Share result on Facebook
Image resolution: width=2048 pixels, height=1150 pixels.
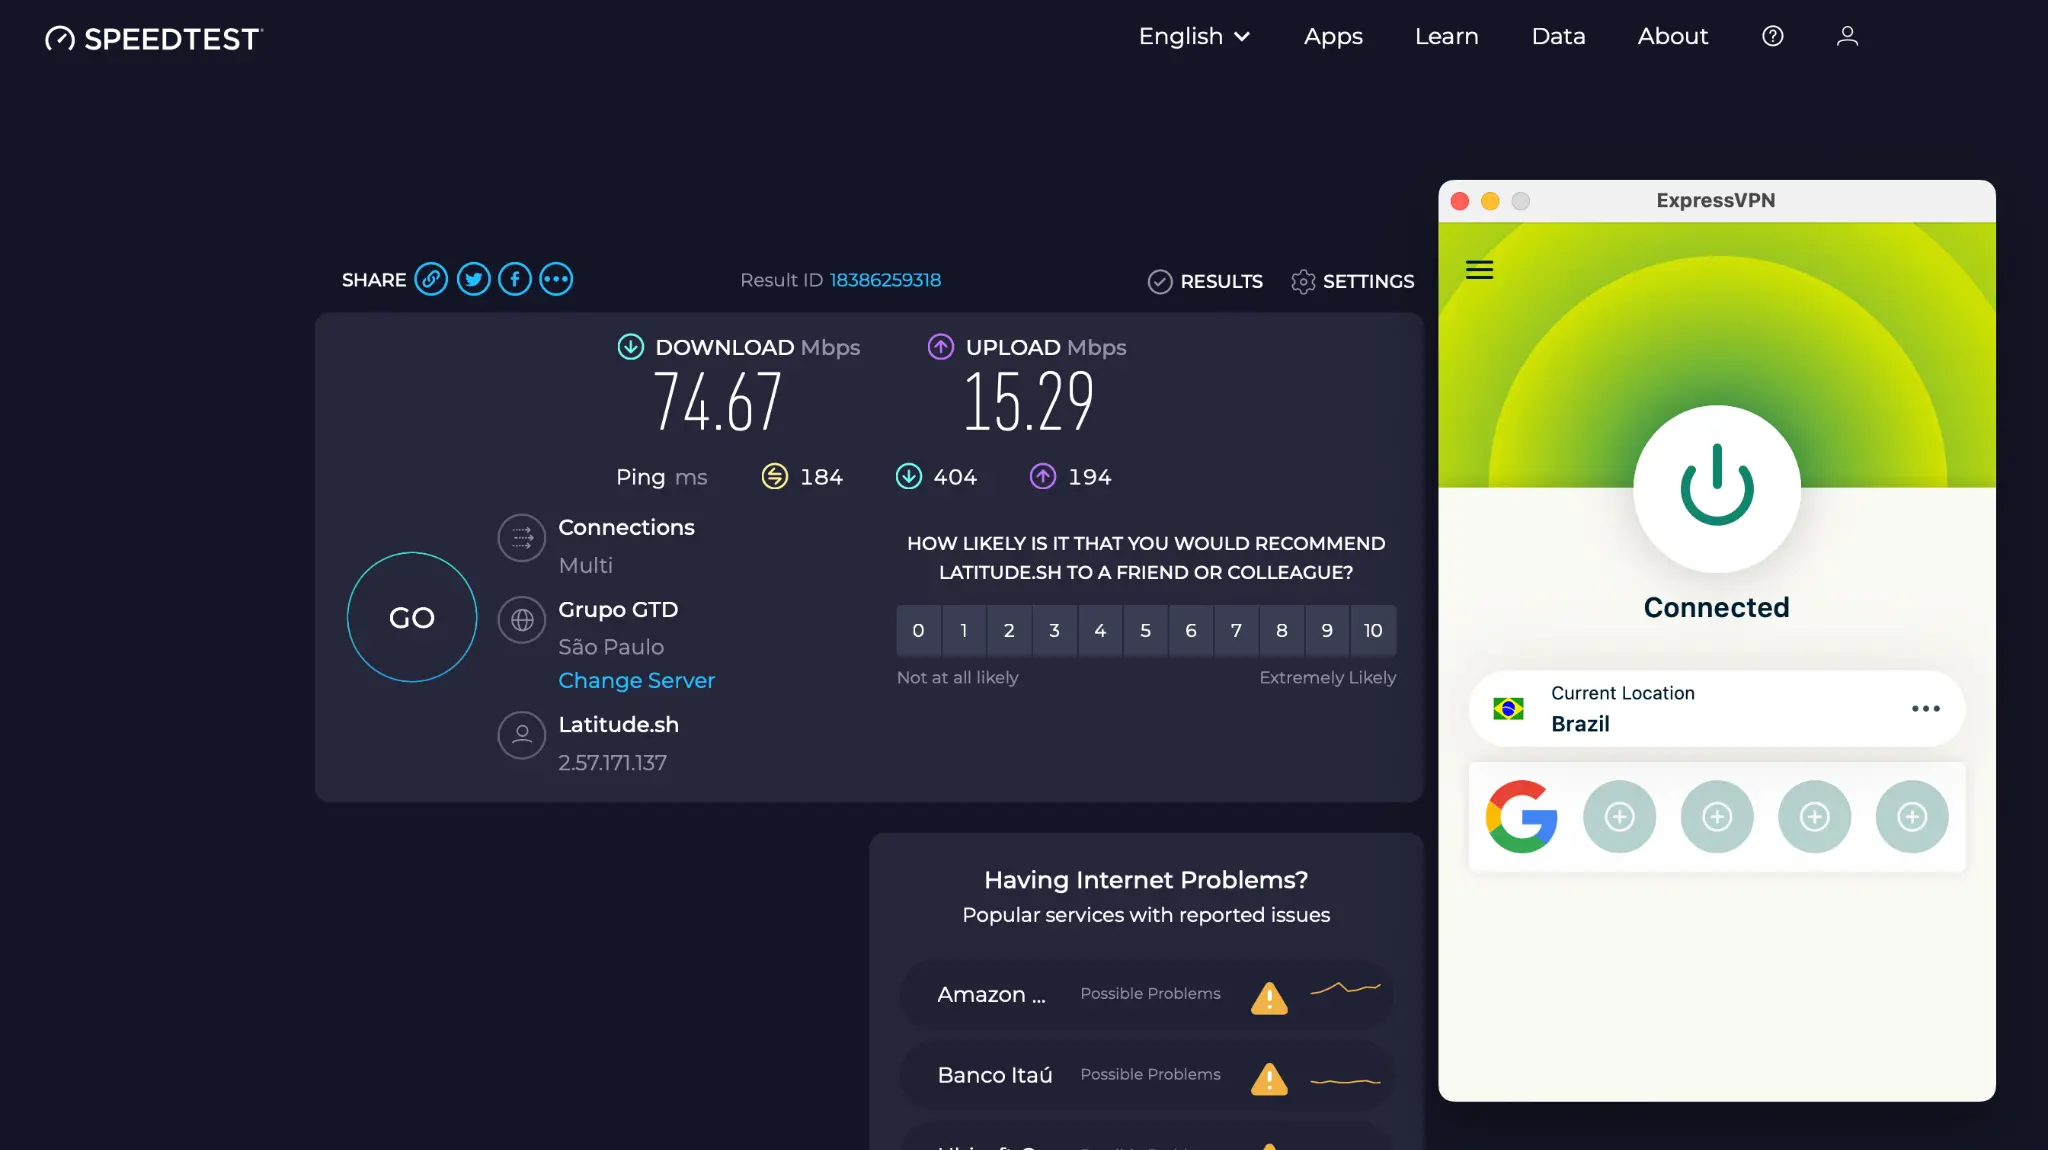click(x=514, y=279)
